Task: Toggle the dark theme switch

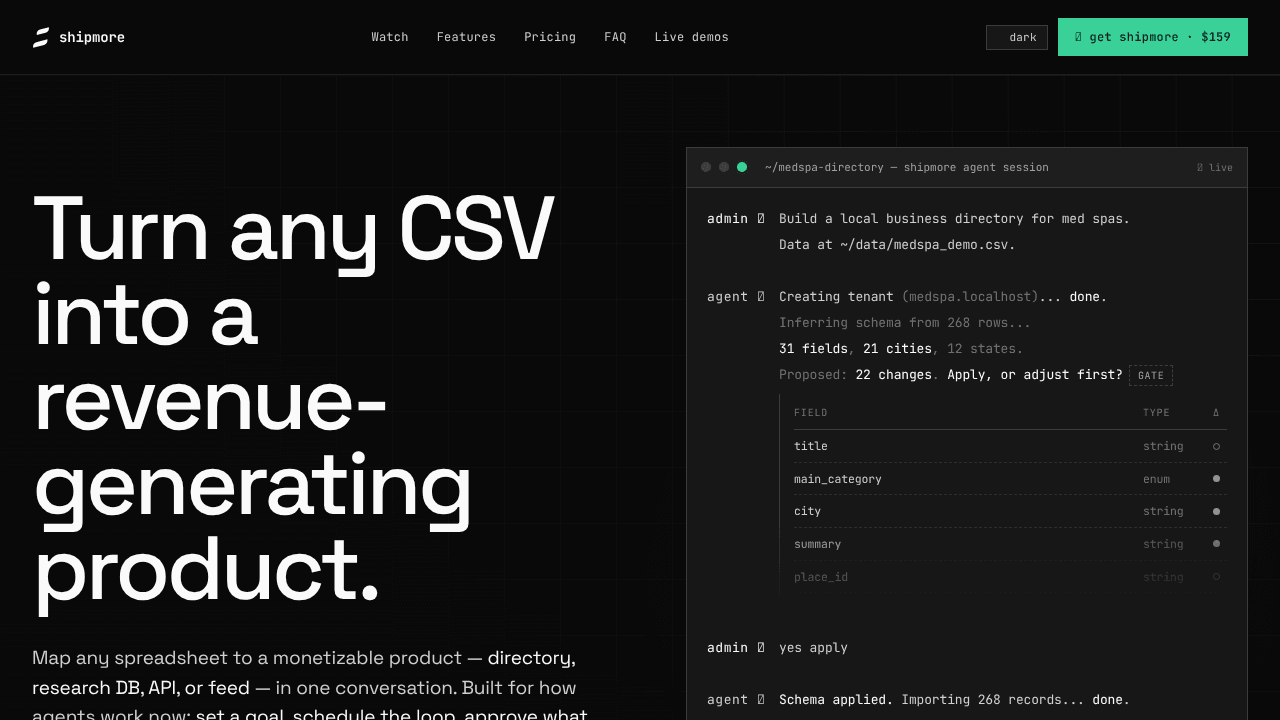Action: [x=1017, y=37]
